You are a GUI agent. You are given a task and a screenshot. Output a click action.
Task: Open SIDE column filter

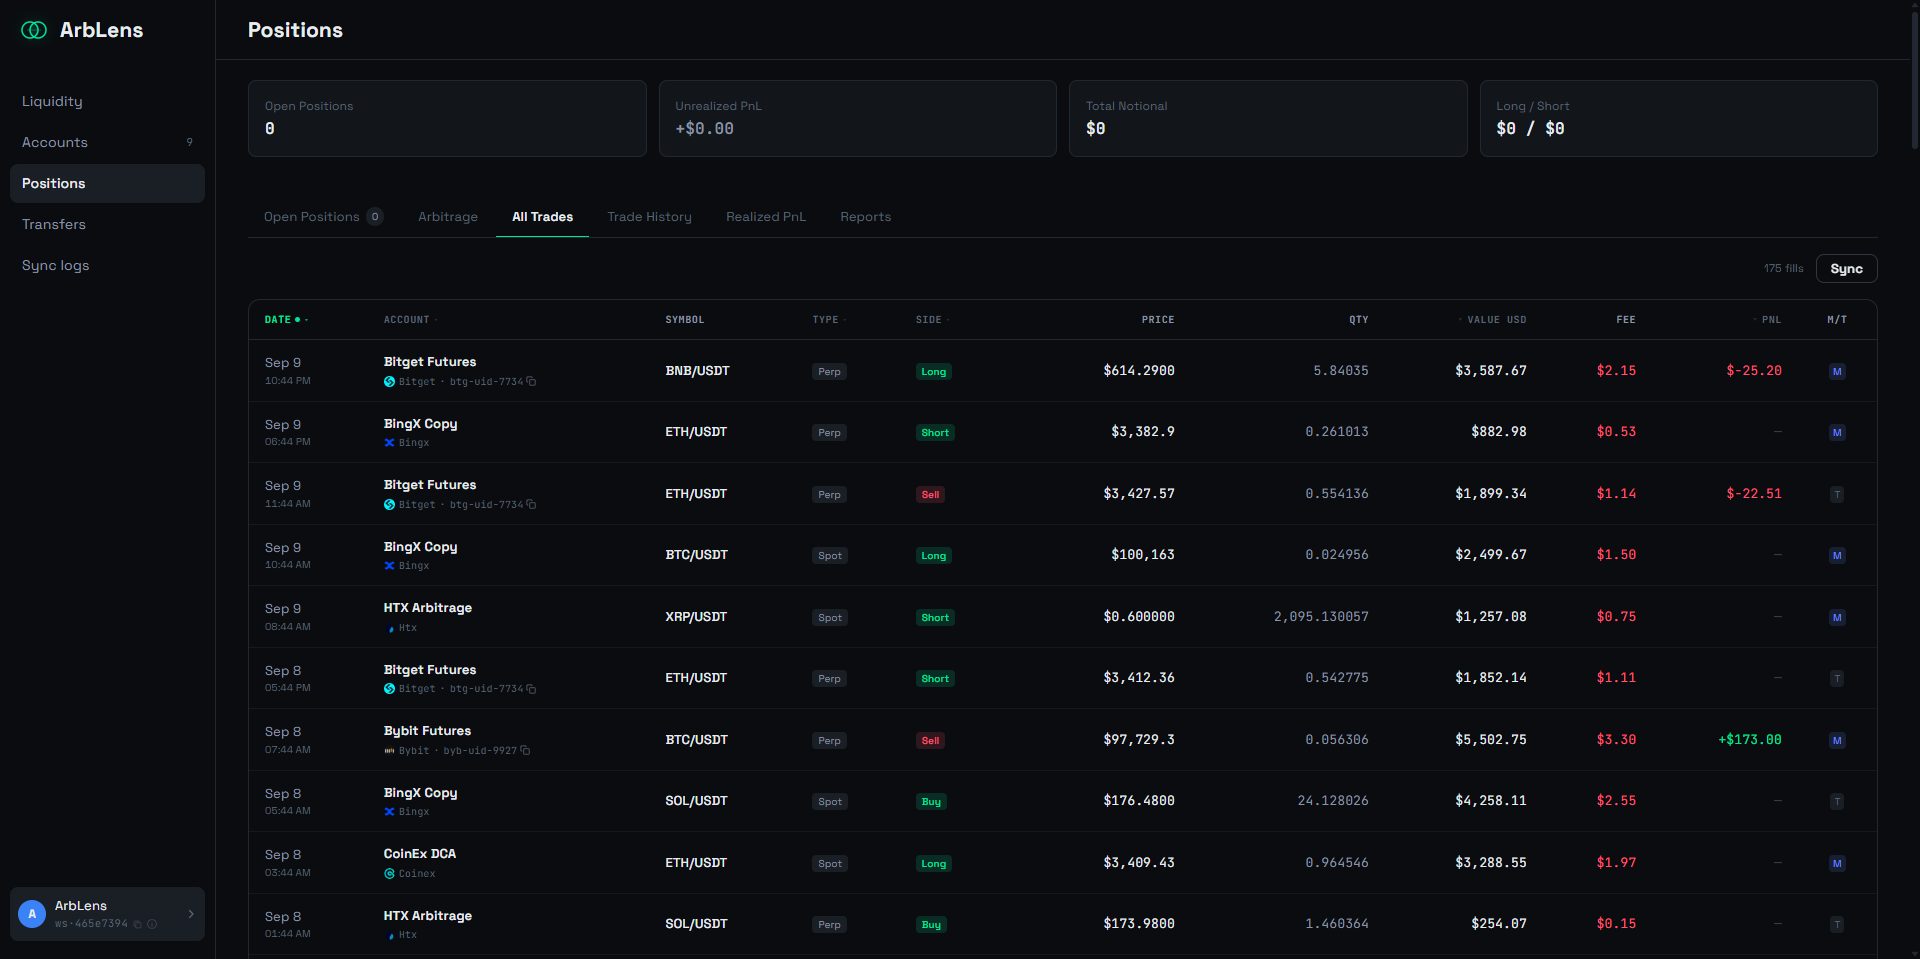[x=932, y=320]
